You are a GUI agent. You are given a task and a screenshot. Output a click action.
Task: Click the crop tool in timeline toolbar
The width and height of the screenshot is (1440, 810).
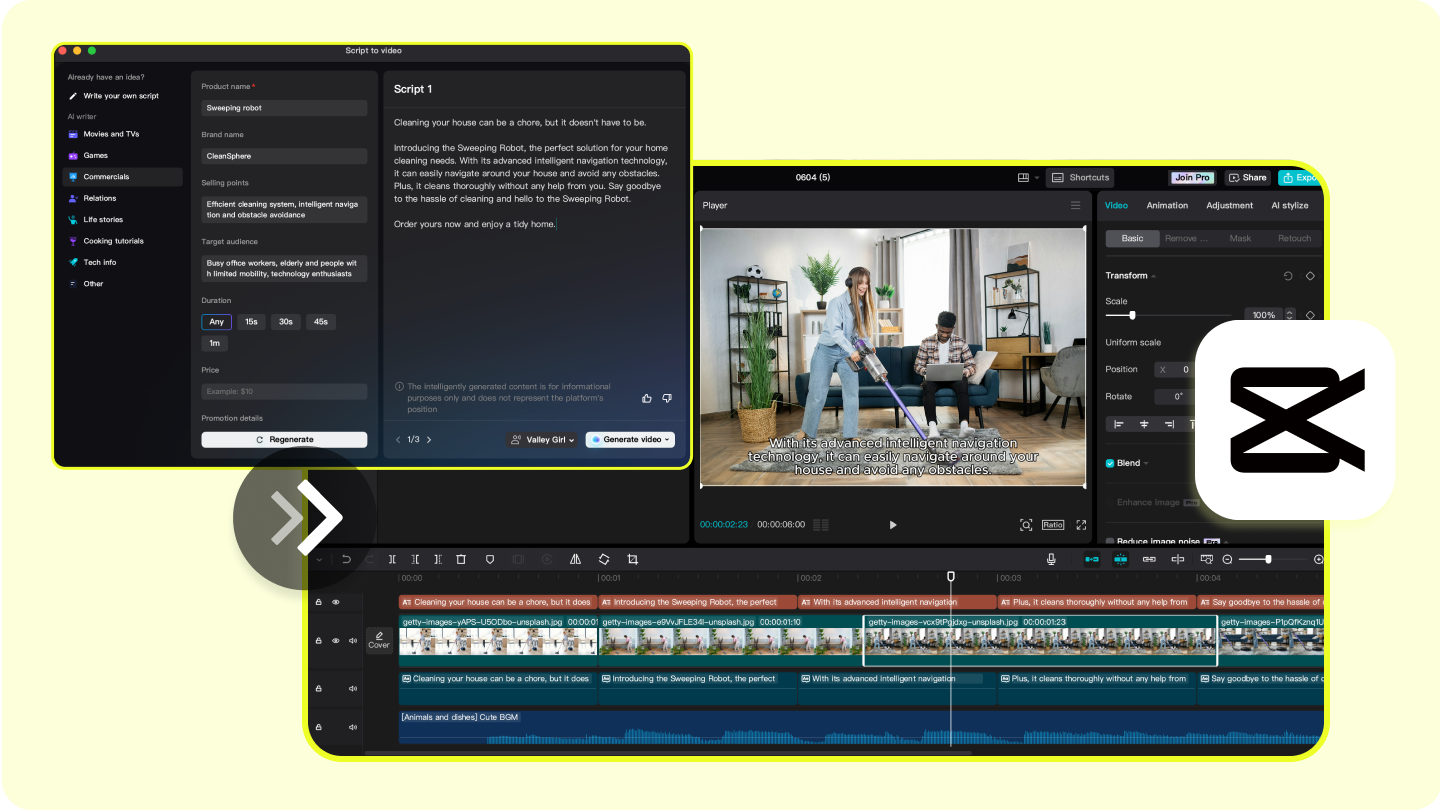[632, 559]
